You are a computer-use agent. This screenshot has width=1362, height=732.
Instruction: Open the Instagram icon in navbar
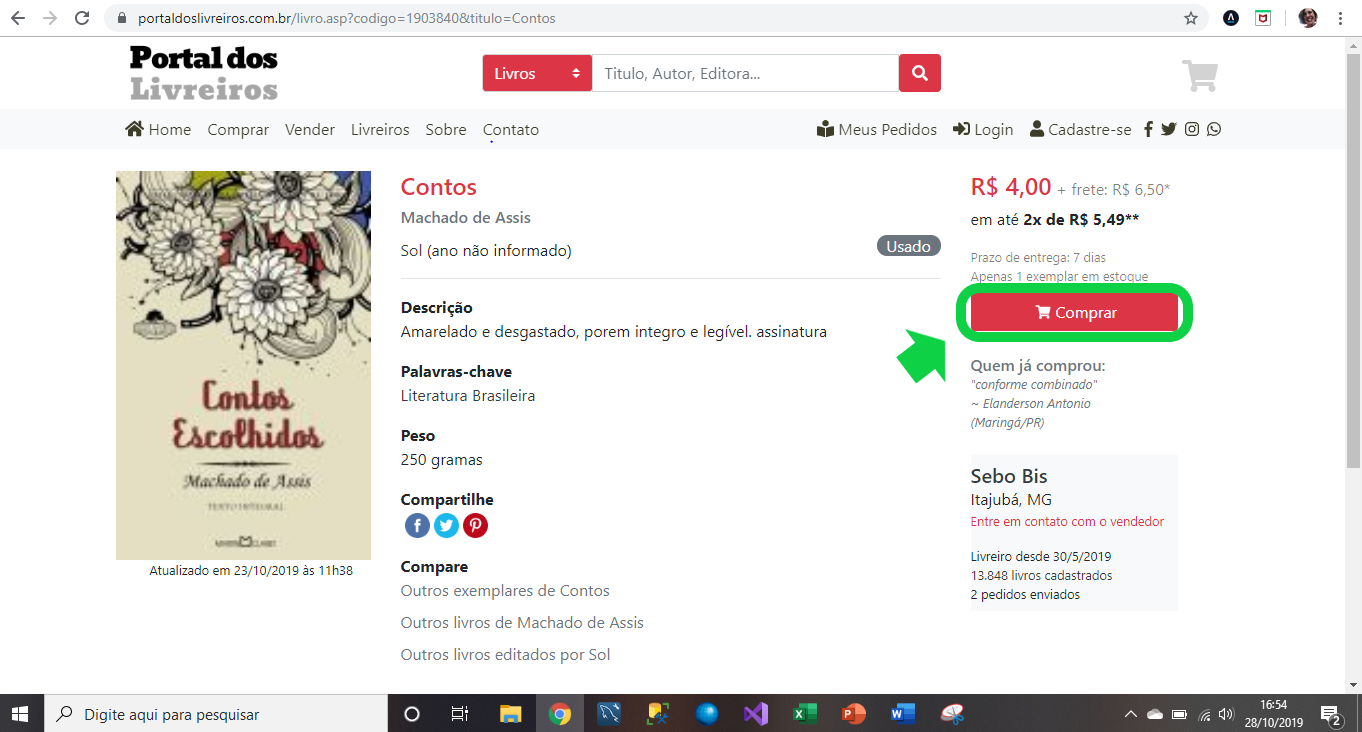coord(1192,129)
